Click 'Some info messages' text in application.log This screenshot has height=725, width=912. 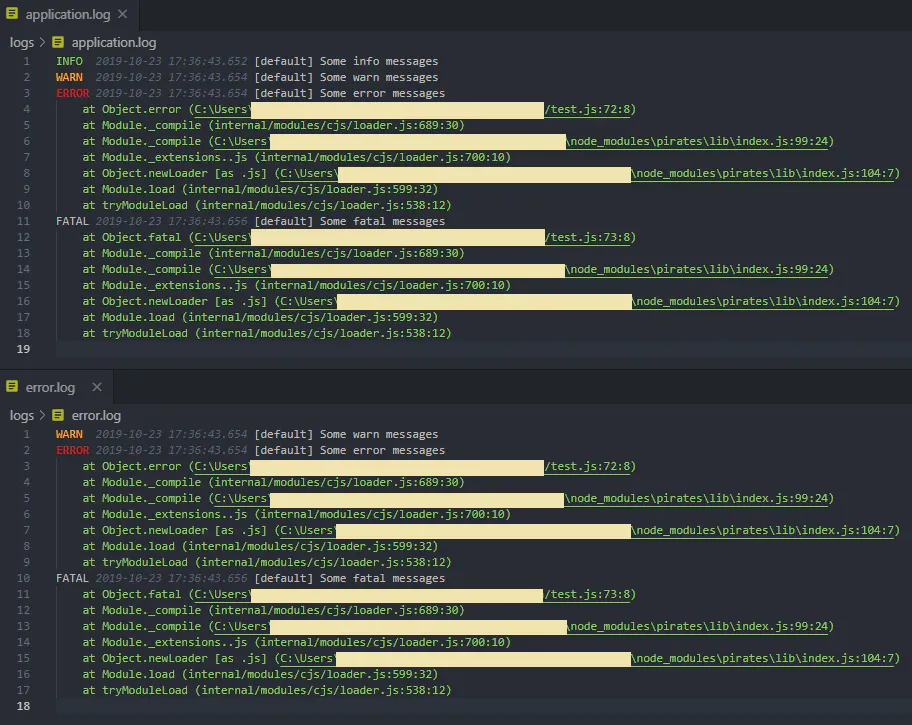pos(379,61)
